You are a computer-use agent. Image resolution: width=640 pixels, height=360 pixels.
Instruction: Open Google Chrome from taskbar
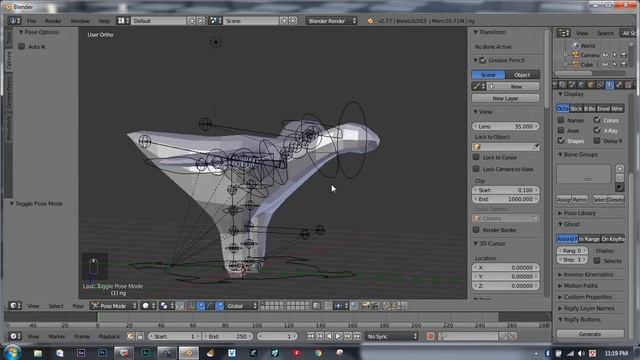318,353
